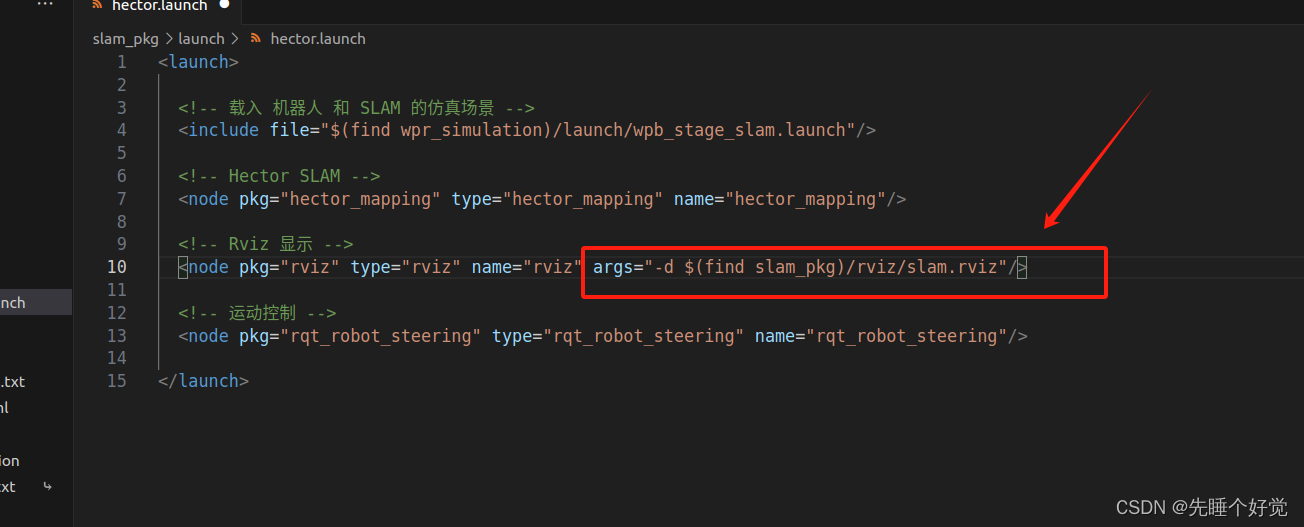The height and width of the screenshot is (527, 1304).
Task: Select line number 15 in the gutter
Action: pos(116,381)
